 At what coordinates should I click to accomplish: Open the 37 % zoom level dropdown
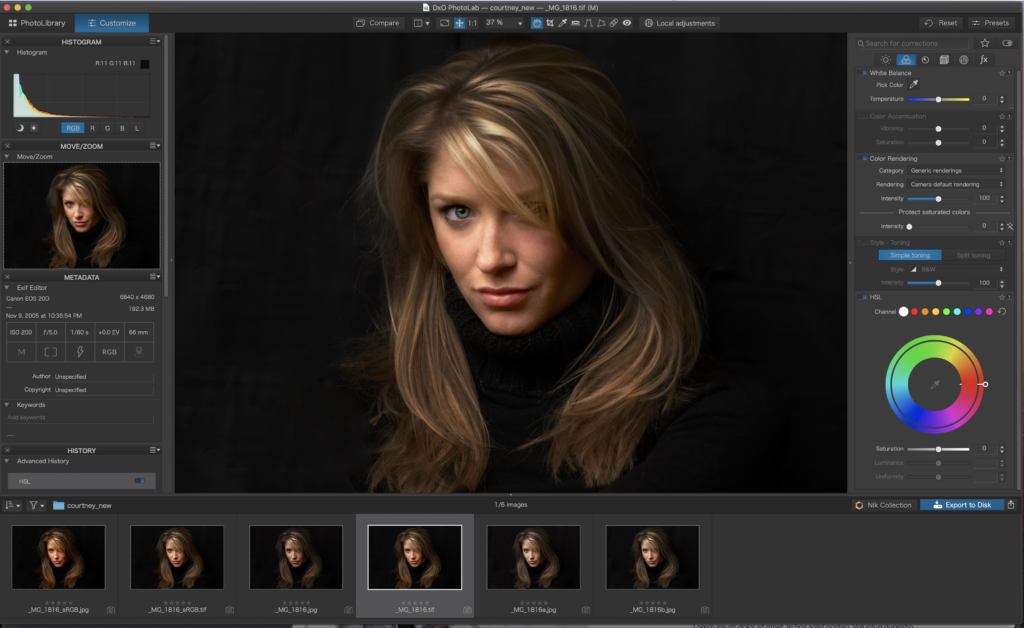[505, 23]
